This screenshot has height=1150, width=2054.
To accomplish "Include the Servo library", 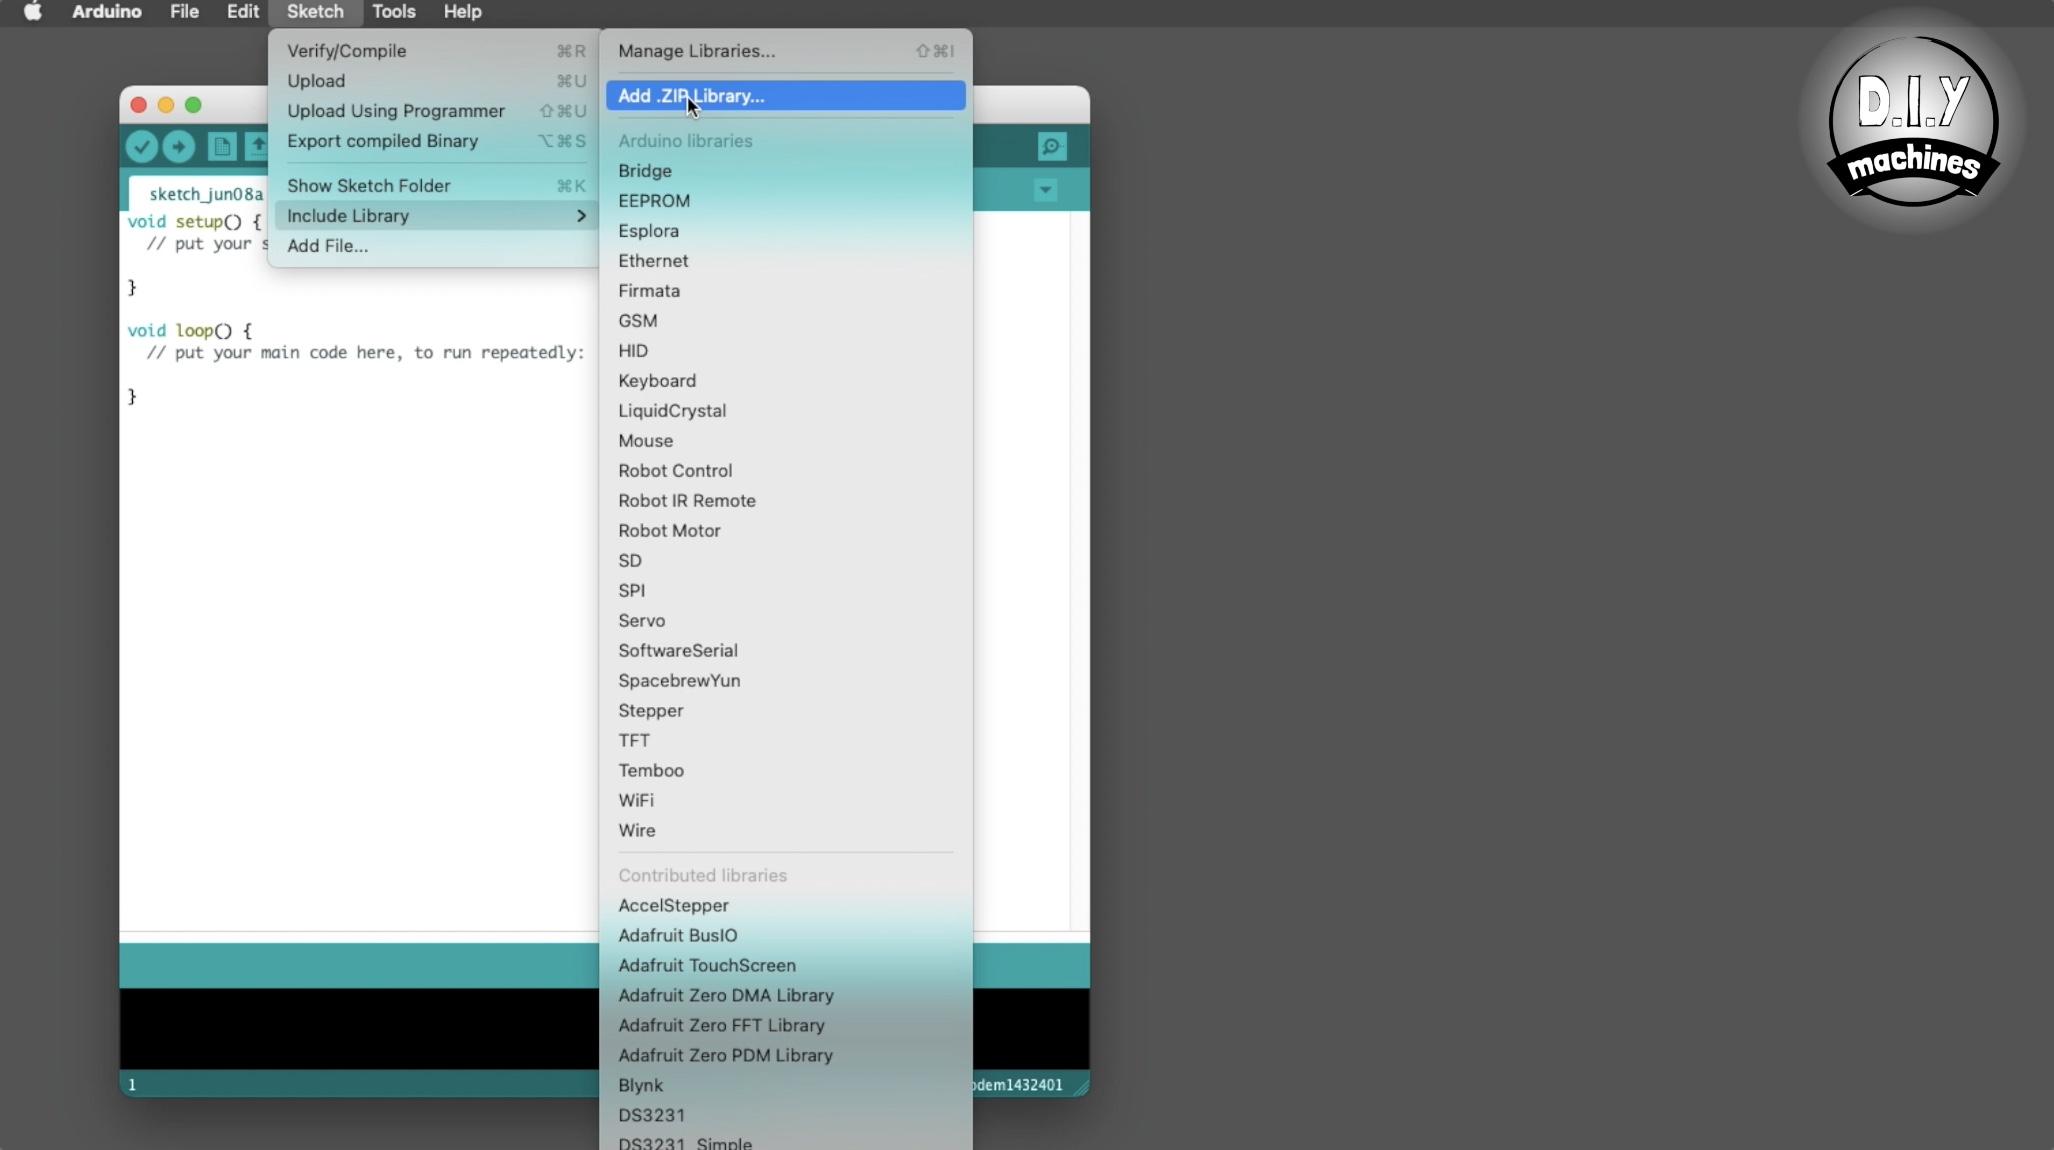I will 785,621.
